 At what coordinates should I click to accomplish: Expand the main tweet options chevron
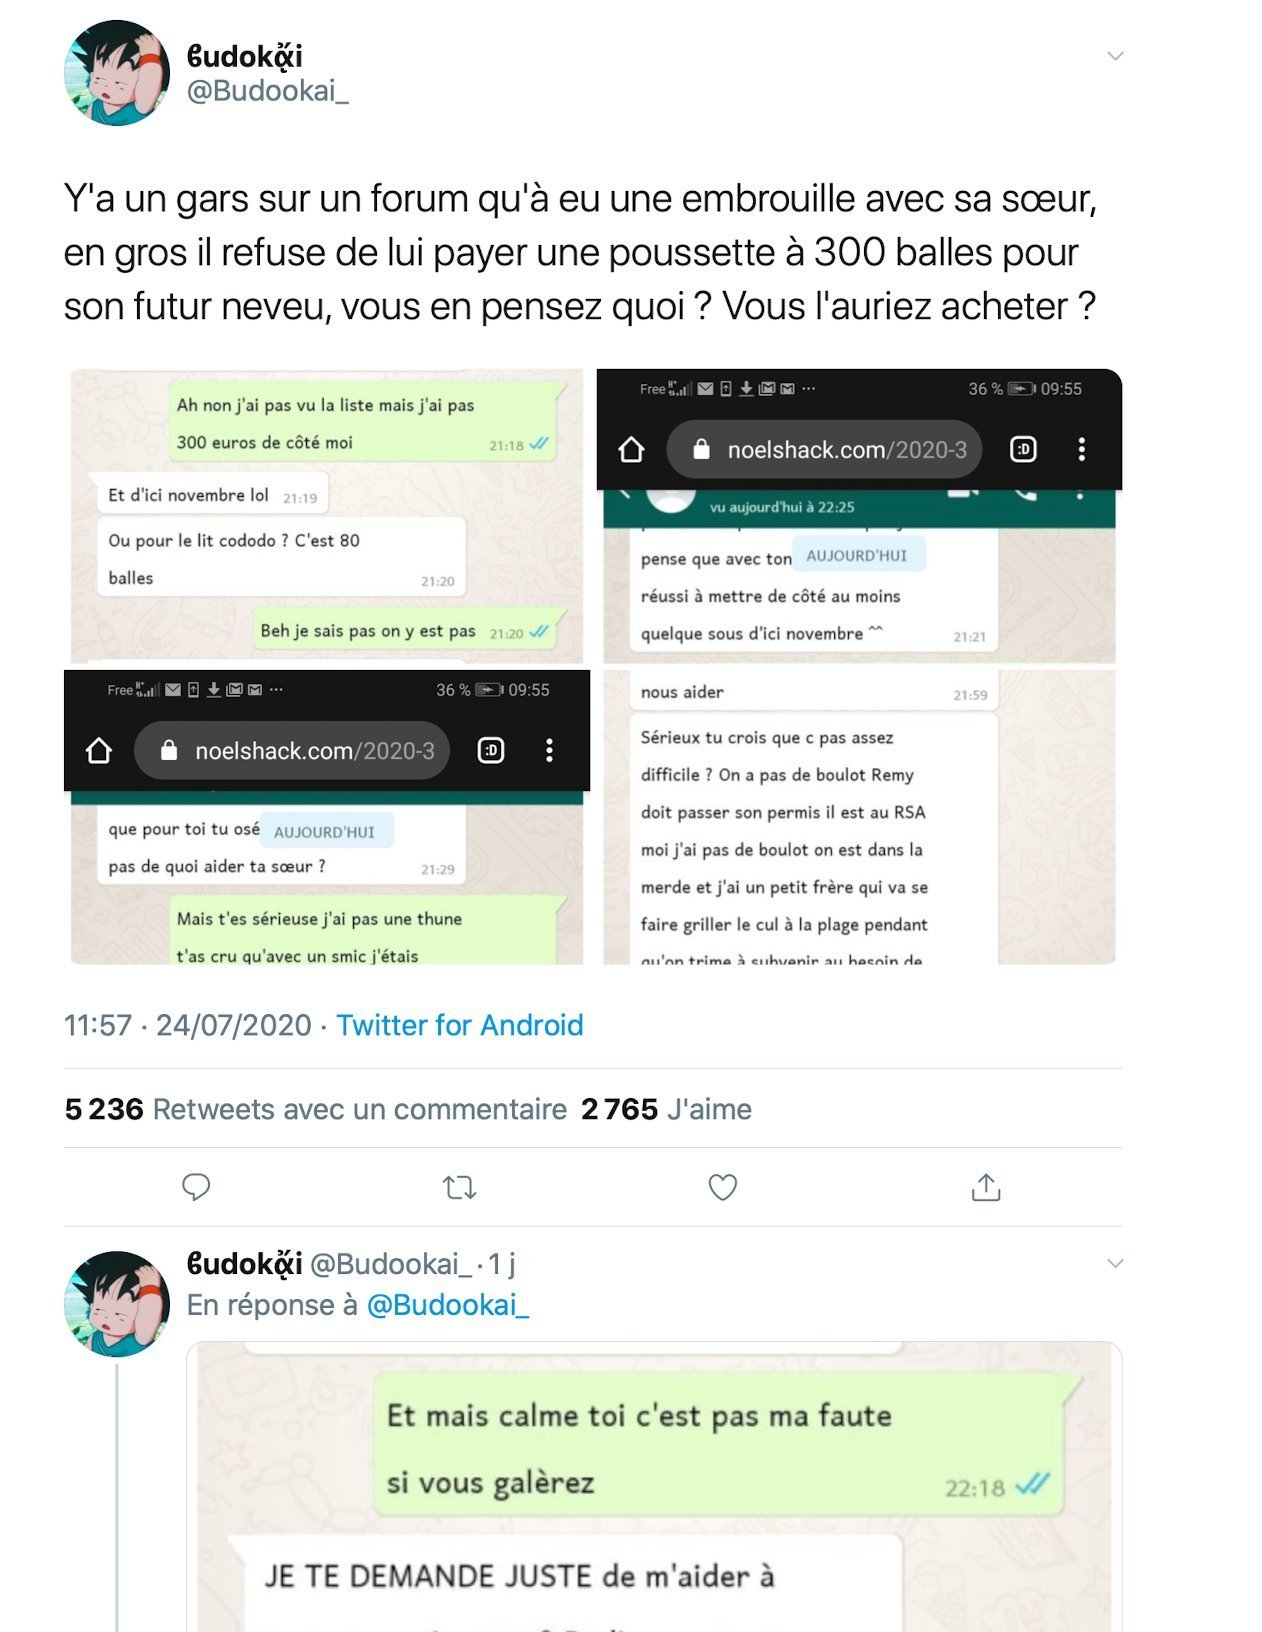tap(1115, 56)
